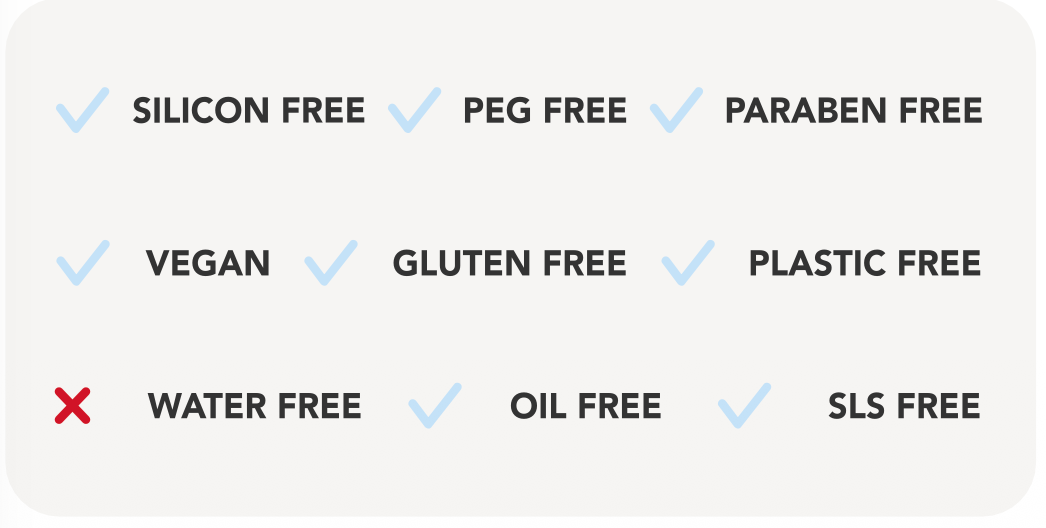Select the OIL FREE text
The width and height of the screenshot is (1046, 528).
(585, 406)
